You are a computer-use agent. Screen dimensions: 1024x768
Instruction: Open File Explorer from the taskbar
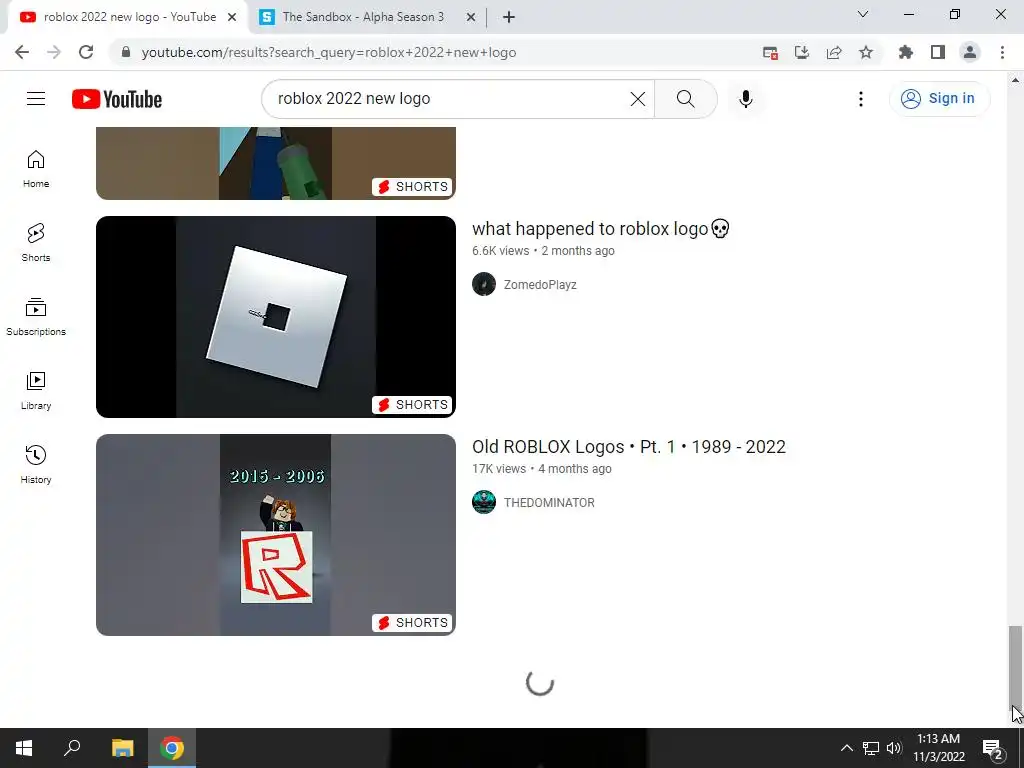123,748
